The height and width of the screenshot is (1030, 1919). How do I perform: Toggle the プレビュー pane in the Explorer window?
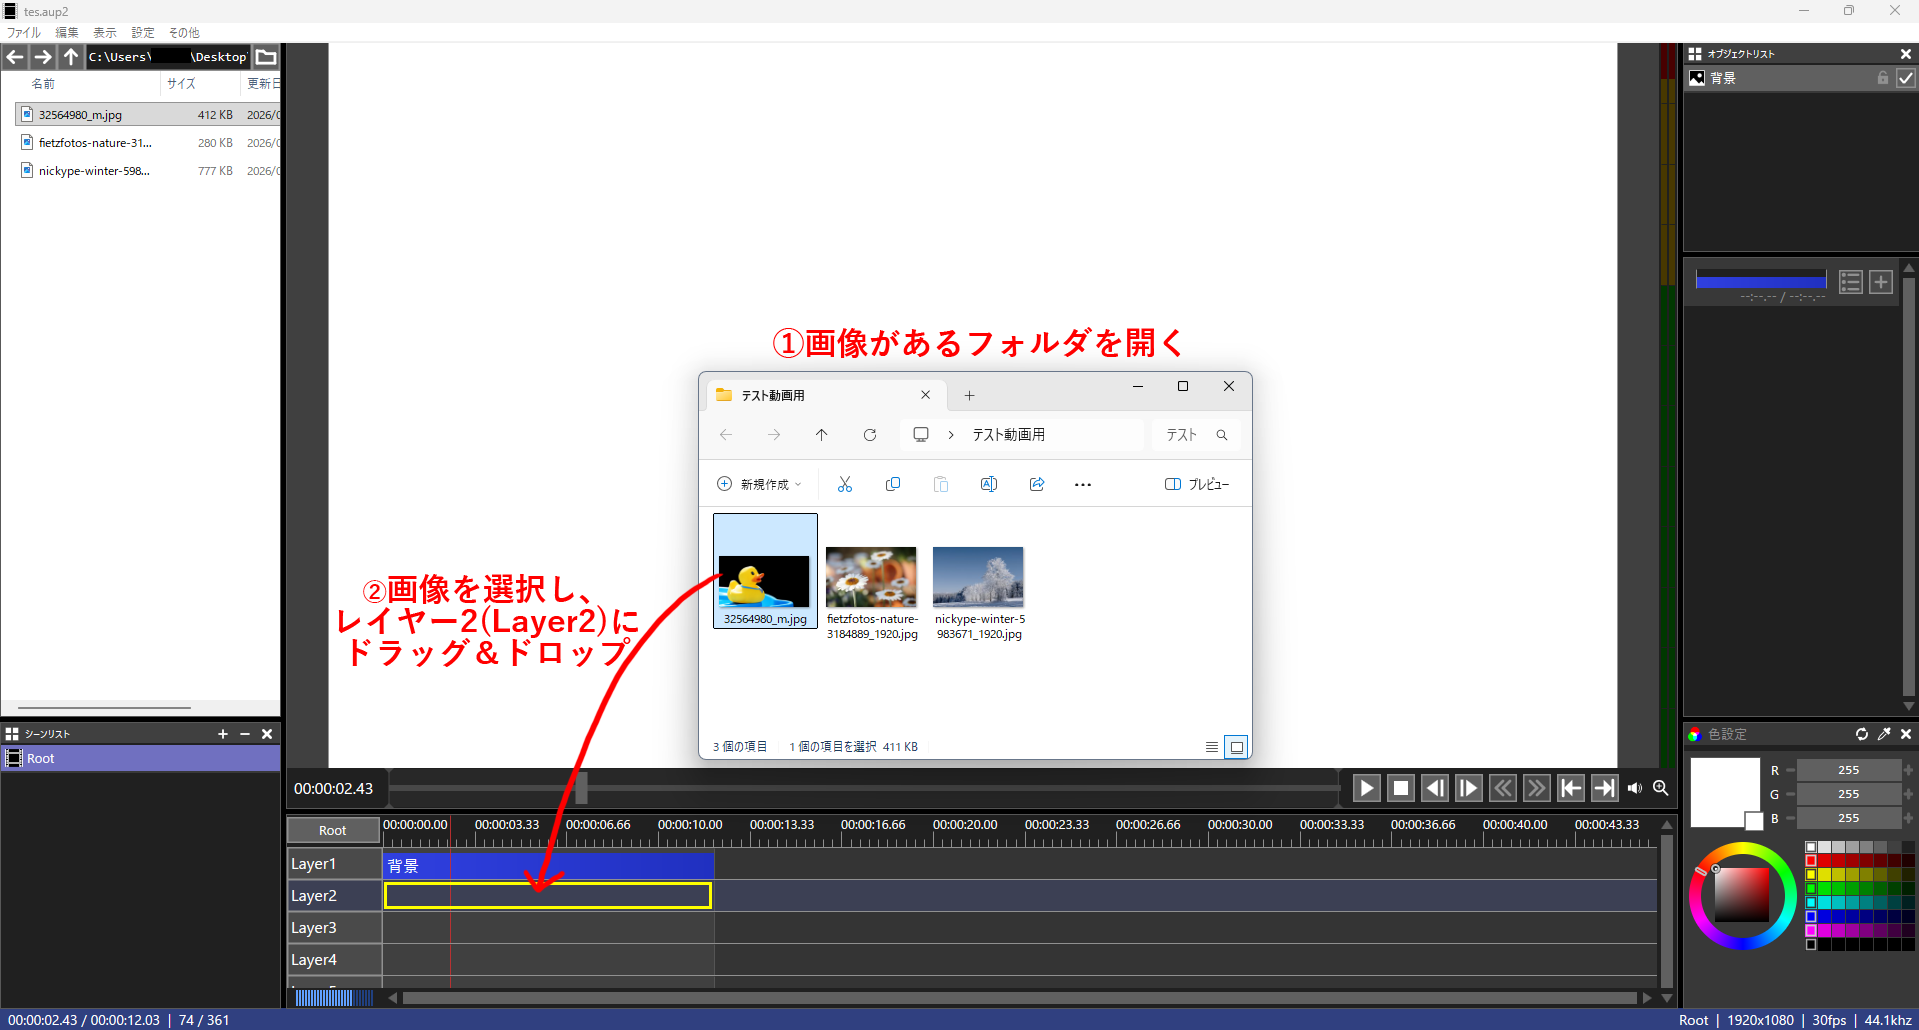pos(1196,484)
